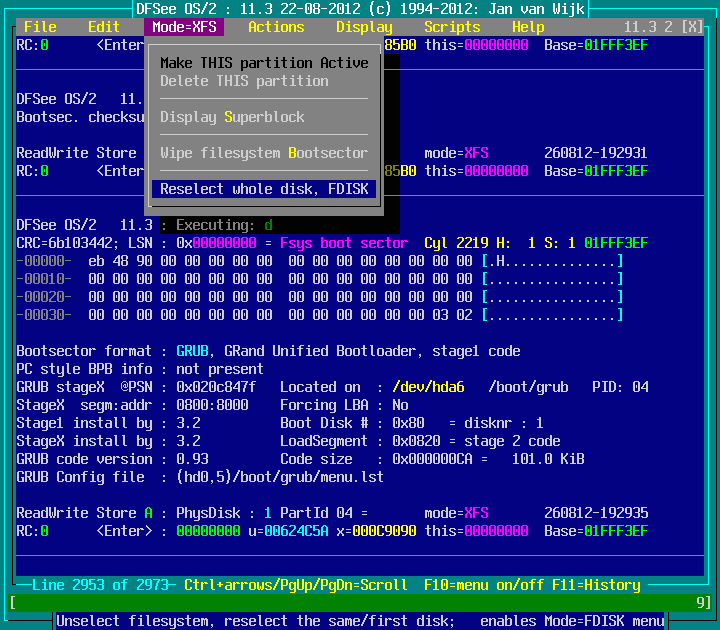
Task: Collapse the open Mode=XFS menu
Action: click(x=184, y=27)
